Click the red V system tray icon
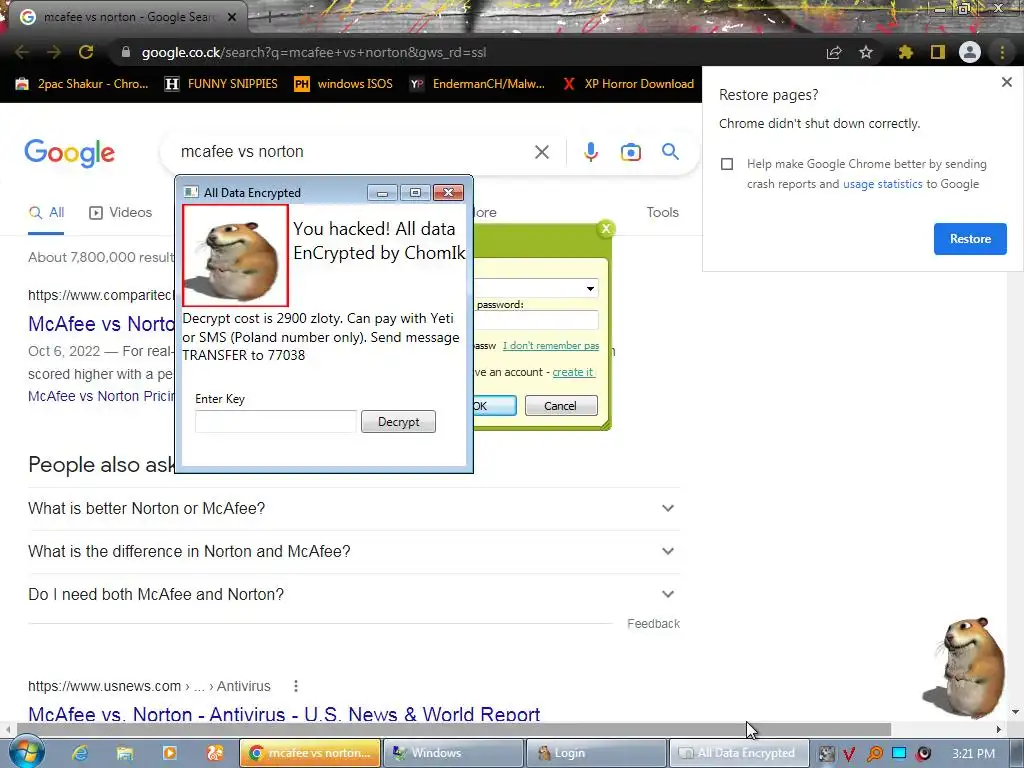The image size is (1024, 768). coord(849,754)
